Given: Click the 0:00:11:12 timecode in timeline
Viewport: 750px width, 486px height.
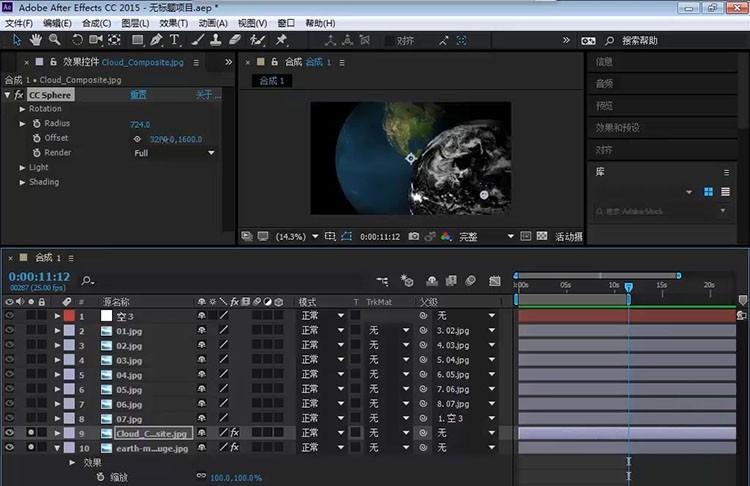Looking at the screenshot, I should pos(39,276).
